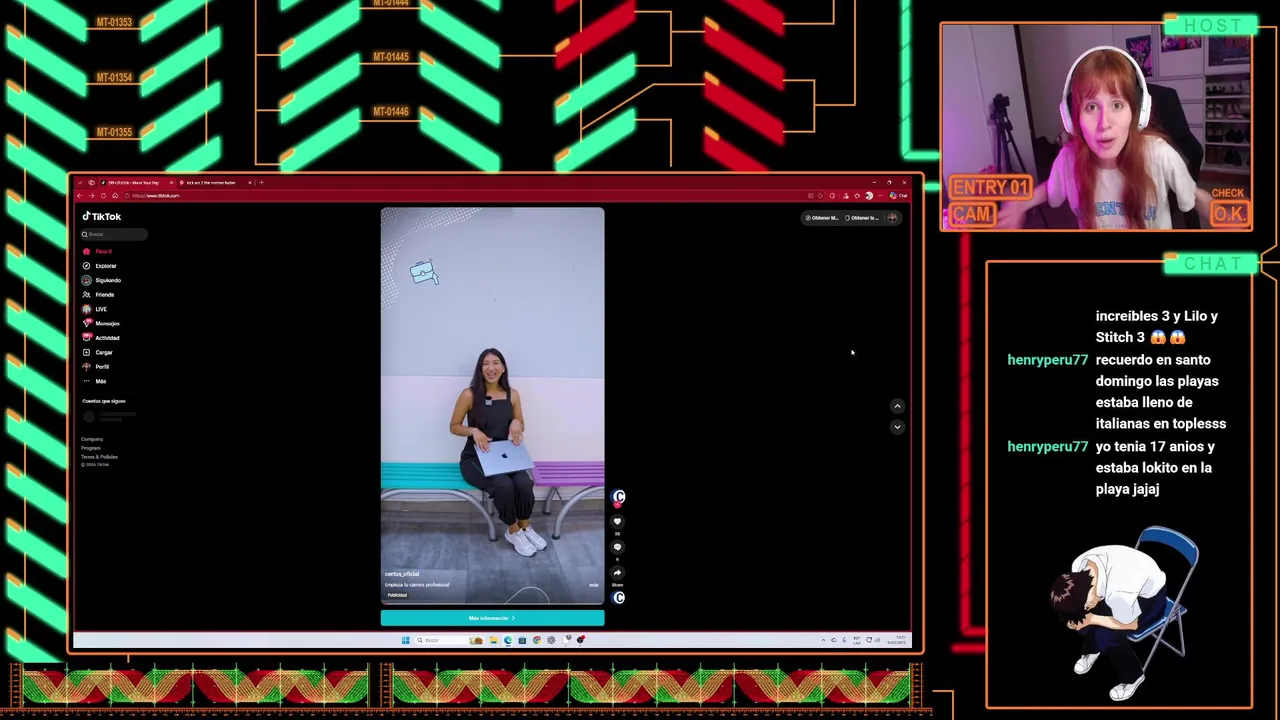Open Chrome from the taskbar
Viewport: 1280px width, 720px height.
click(x=537, y=640)
